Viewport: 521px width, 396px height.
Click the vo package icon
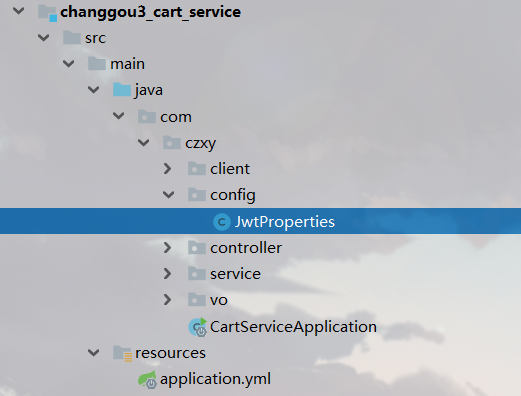point(197,299)
